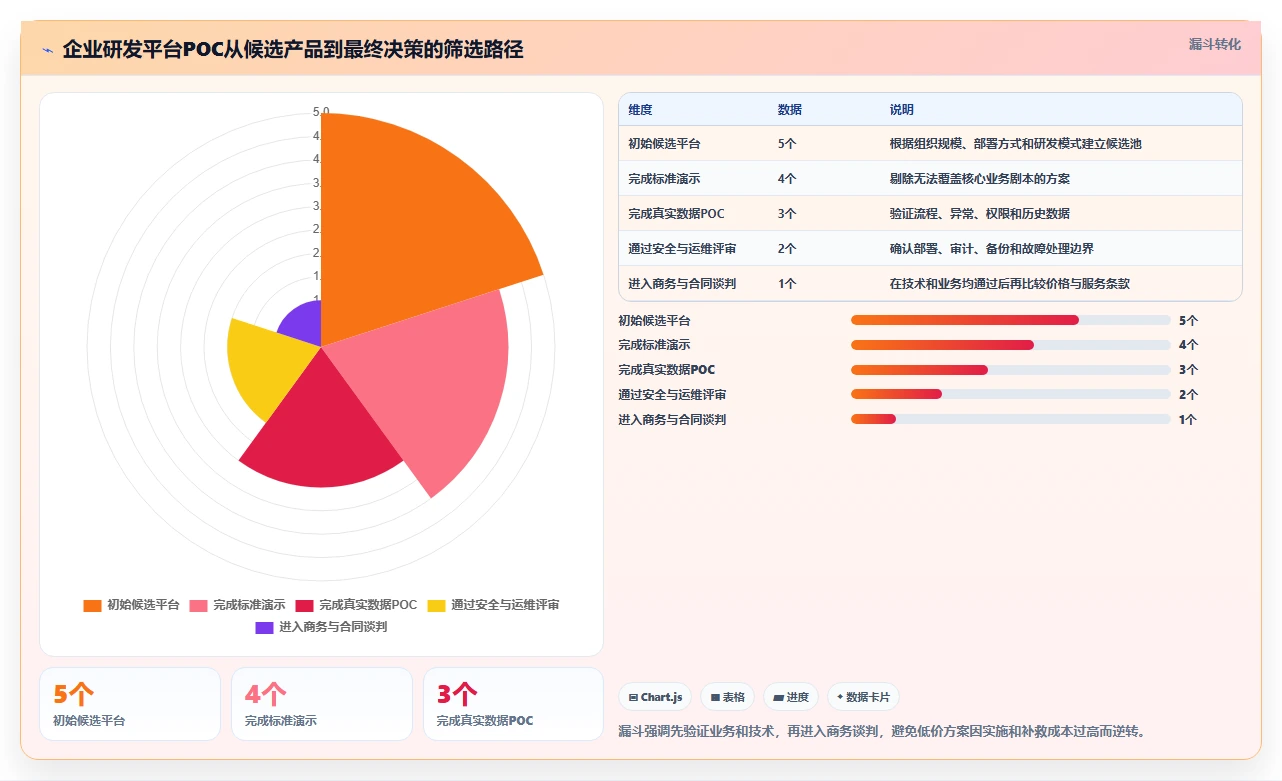Image resolution: width=1282 pixels, height=781 pixels.
Task: Click the lightning icon before the title
Action: (48, 50)
